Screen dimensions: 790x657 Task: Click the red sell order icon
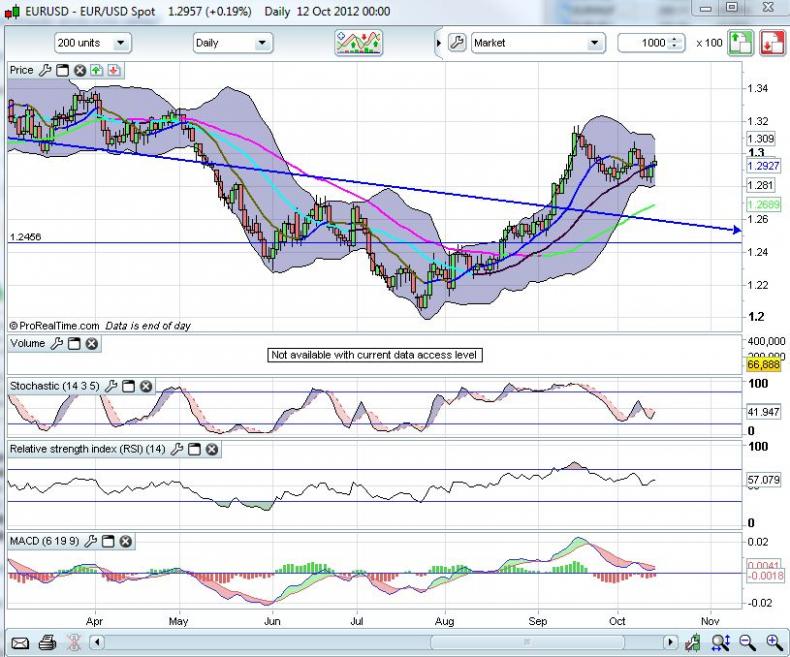(771, 43)
